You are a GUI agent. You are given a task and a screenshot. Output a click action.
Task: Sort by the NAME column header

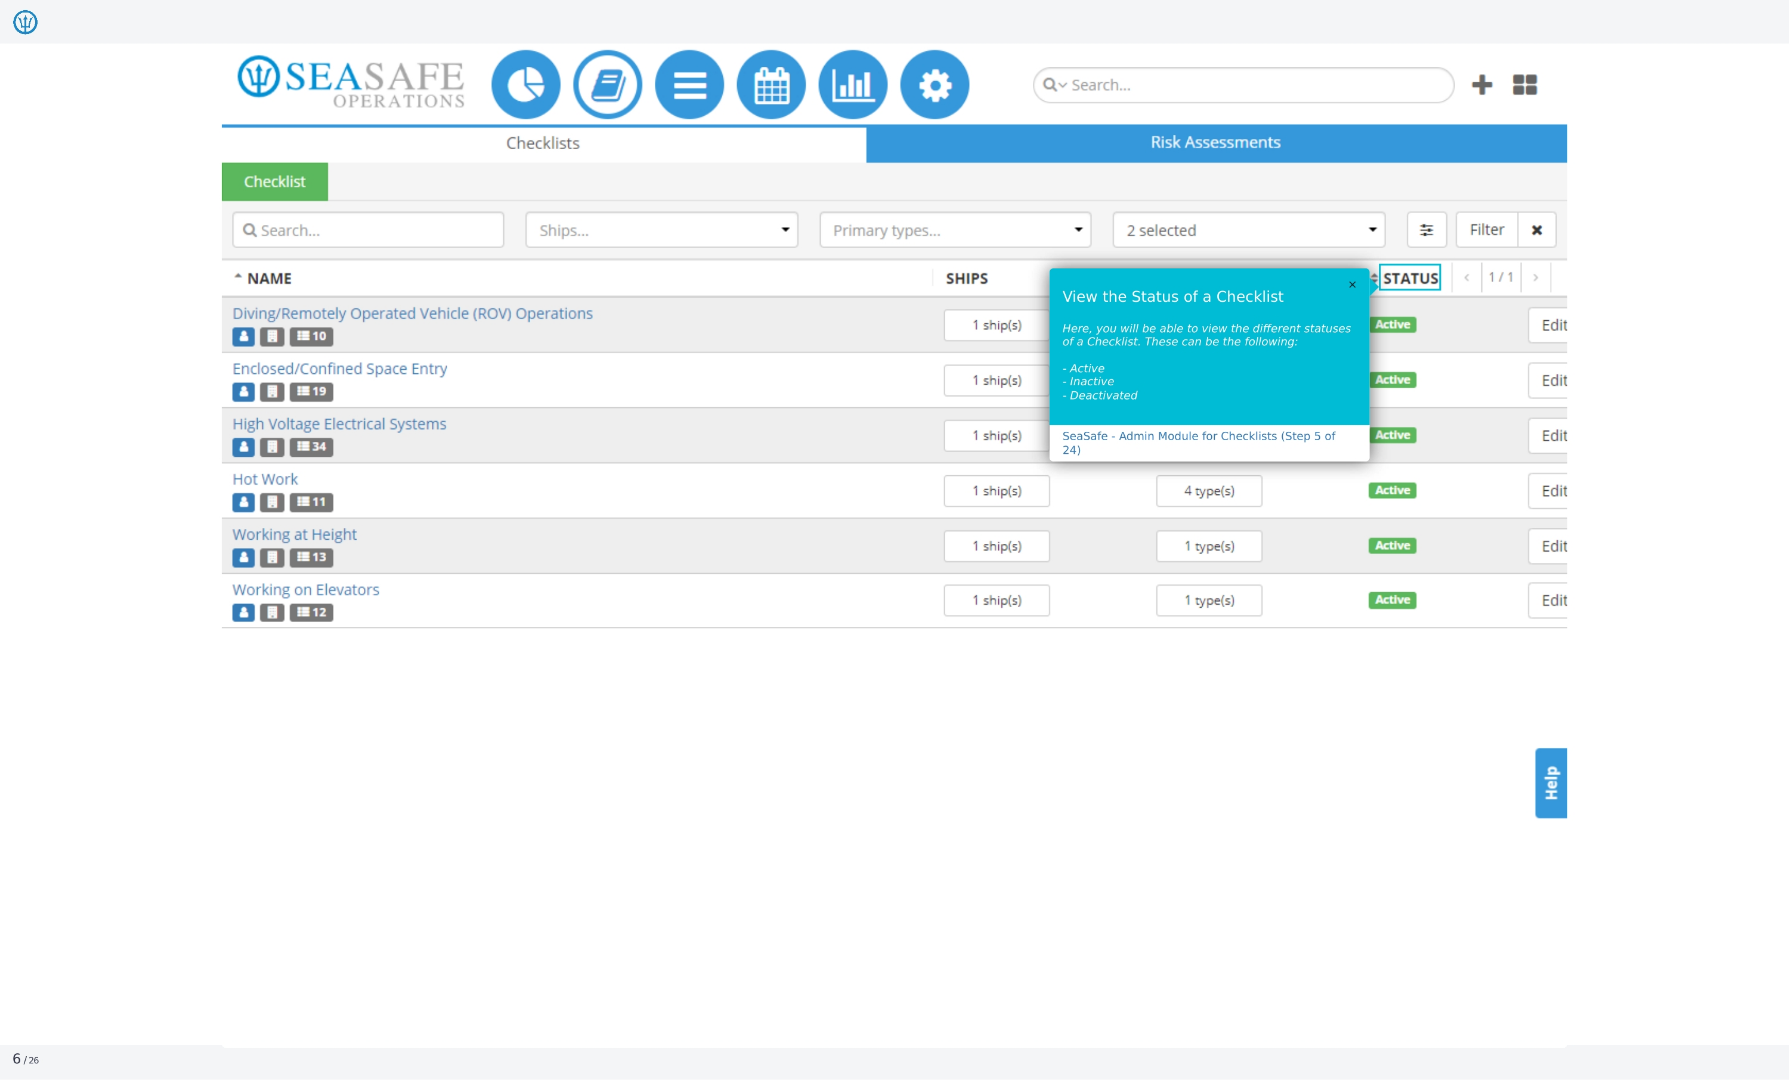[269, 279]
